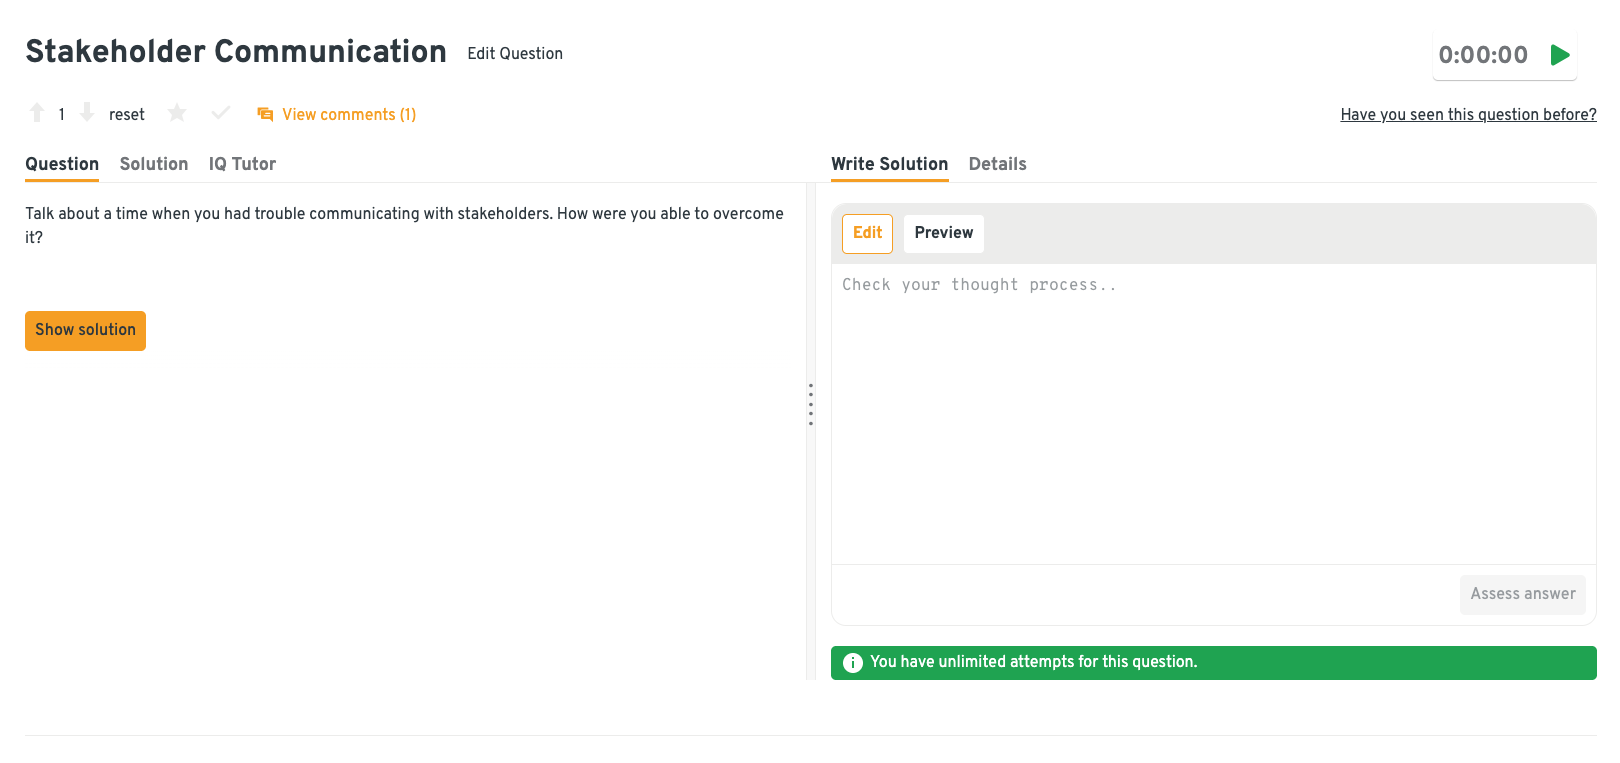Click the Assess answer button

pos(1522,594)
